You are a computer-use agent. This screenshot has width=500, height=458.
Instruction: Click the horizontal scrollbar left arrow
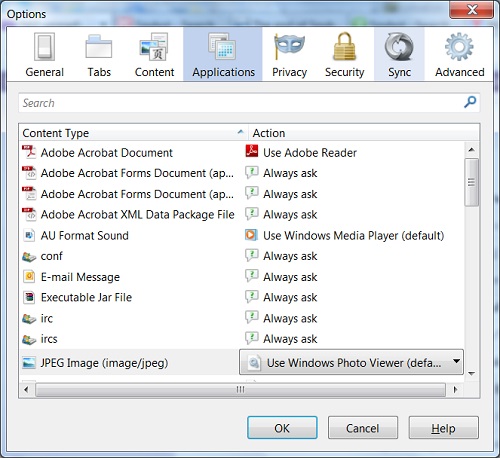pos(27,389)
